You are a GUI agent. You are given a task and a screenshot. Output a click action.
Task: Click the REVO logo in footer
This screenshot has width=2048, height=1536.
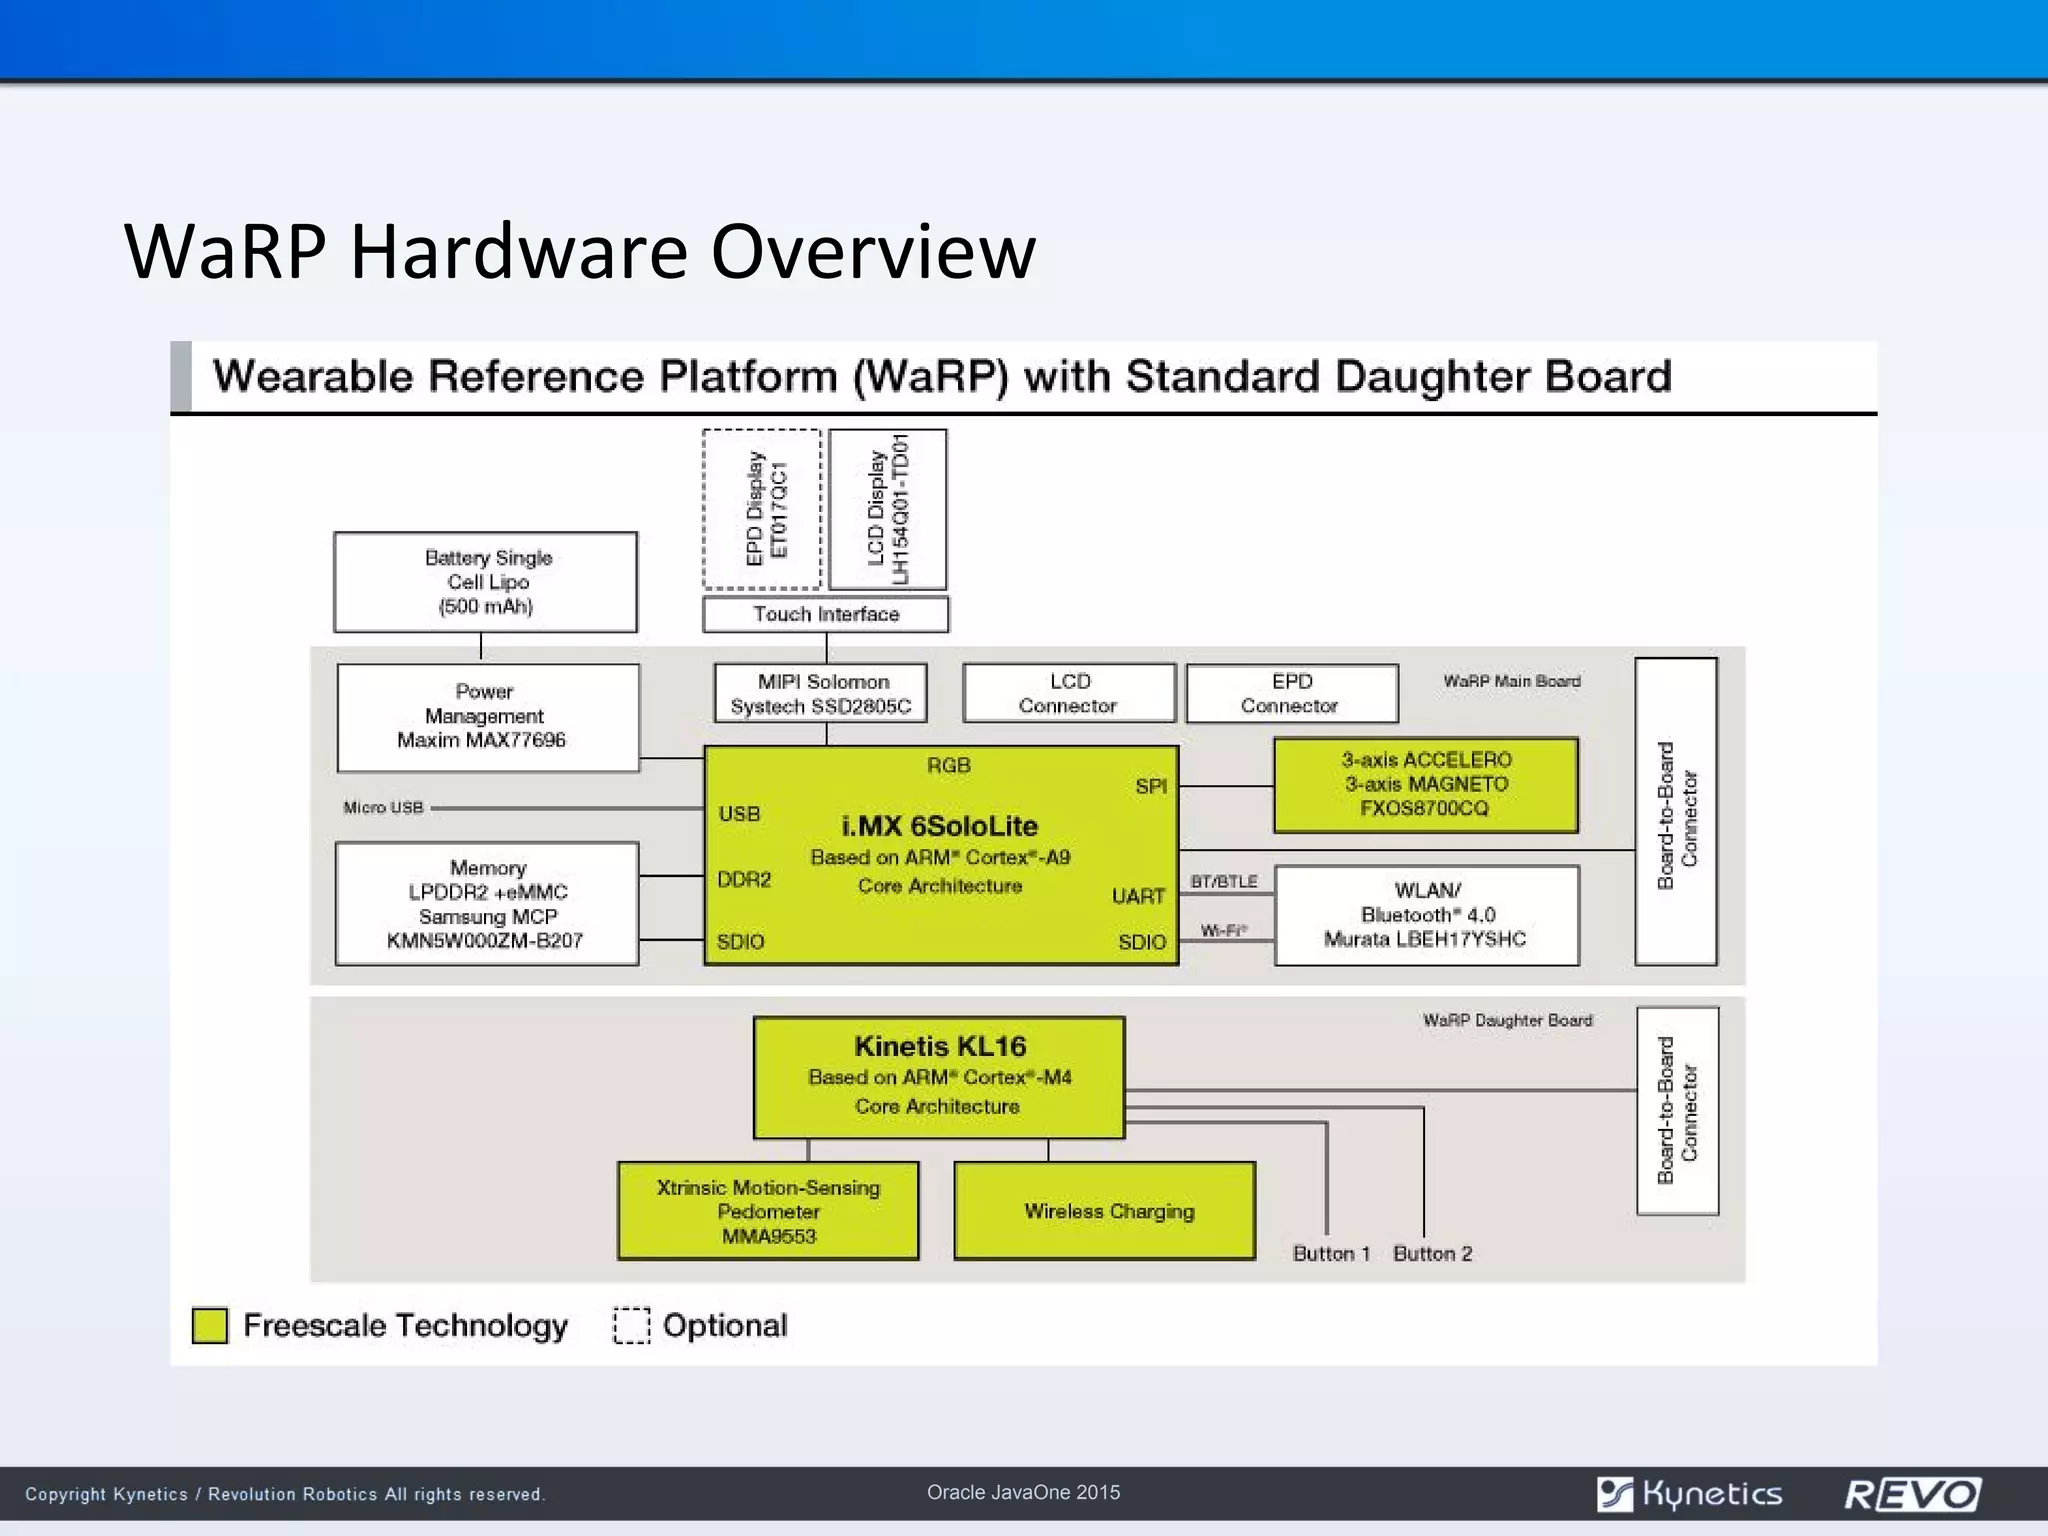[1912, 1494]
